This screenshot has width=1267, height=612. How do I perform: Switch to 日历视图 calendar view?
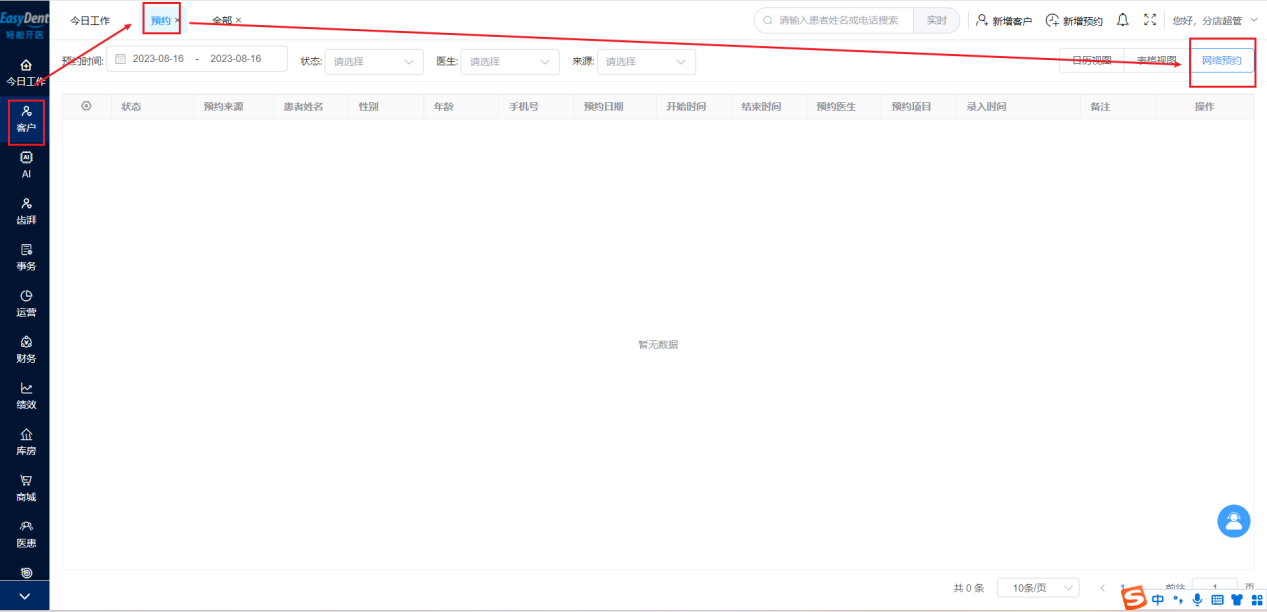pyautogui.click(x=1091, y=60)
